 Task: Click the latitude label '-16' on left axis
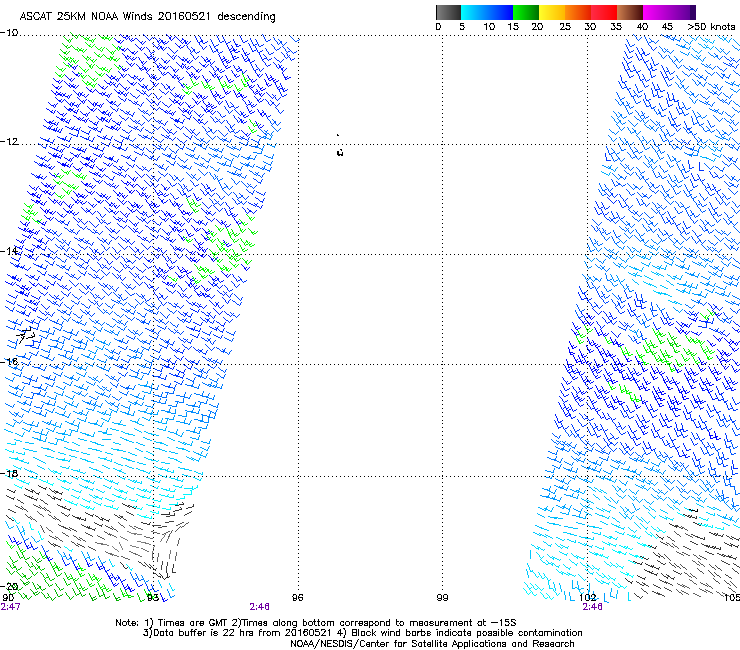pos(9,362)
